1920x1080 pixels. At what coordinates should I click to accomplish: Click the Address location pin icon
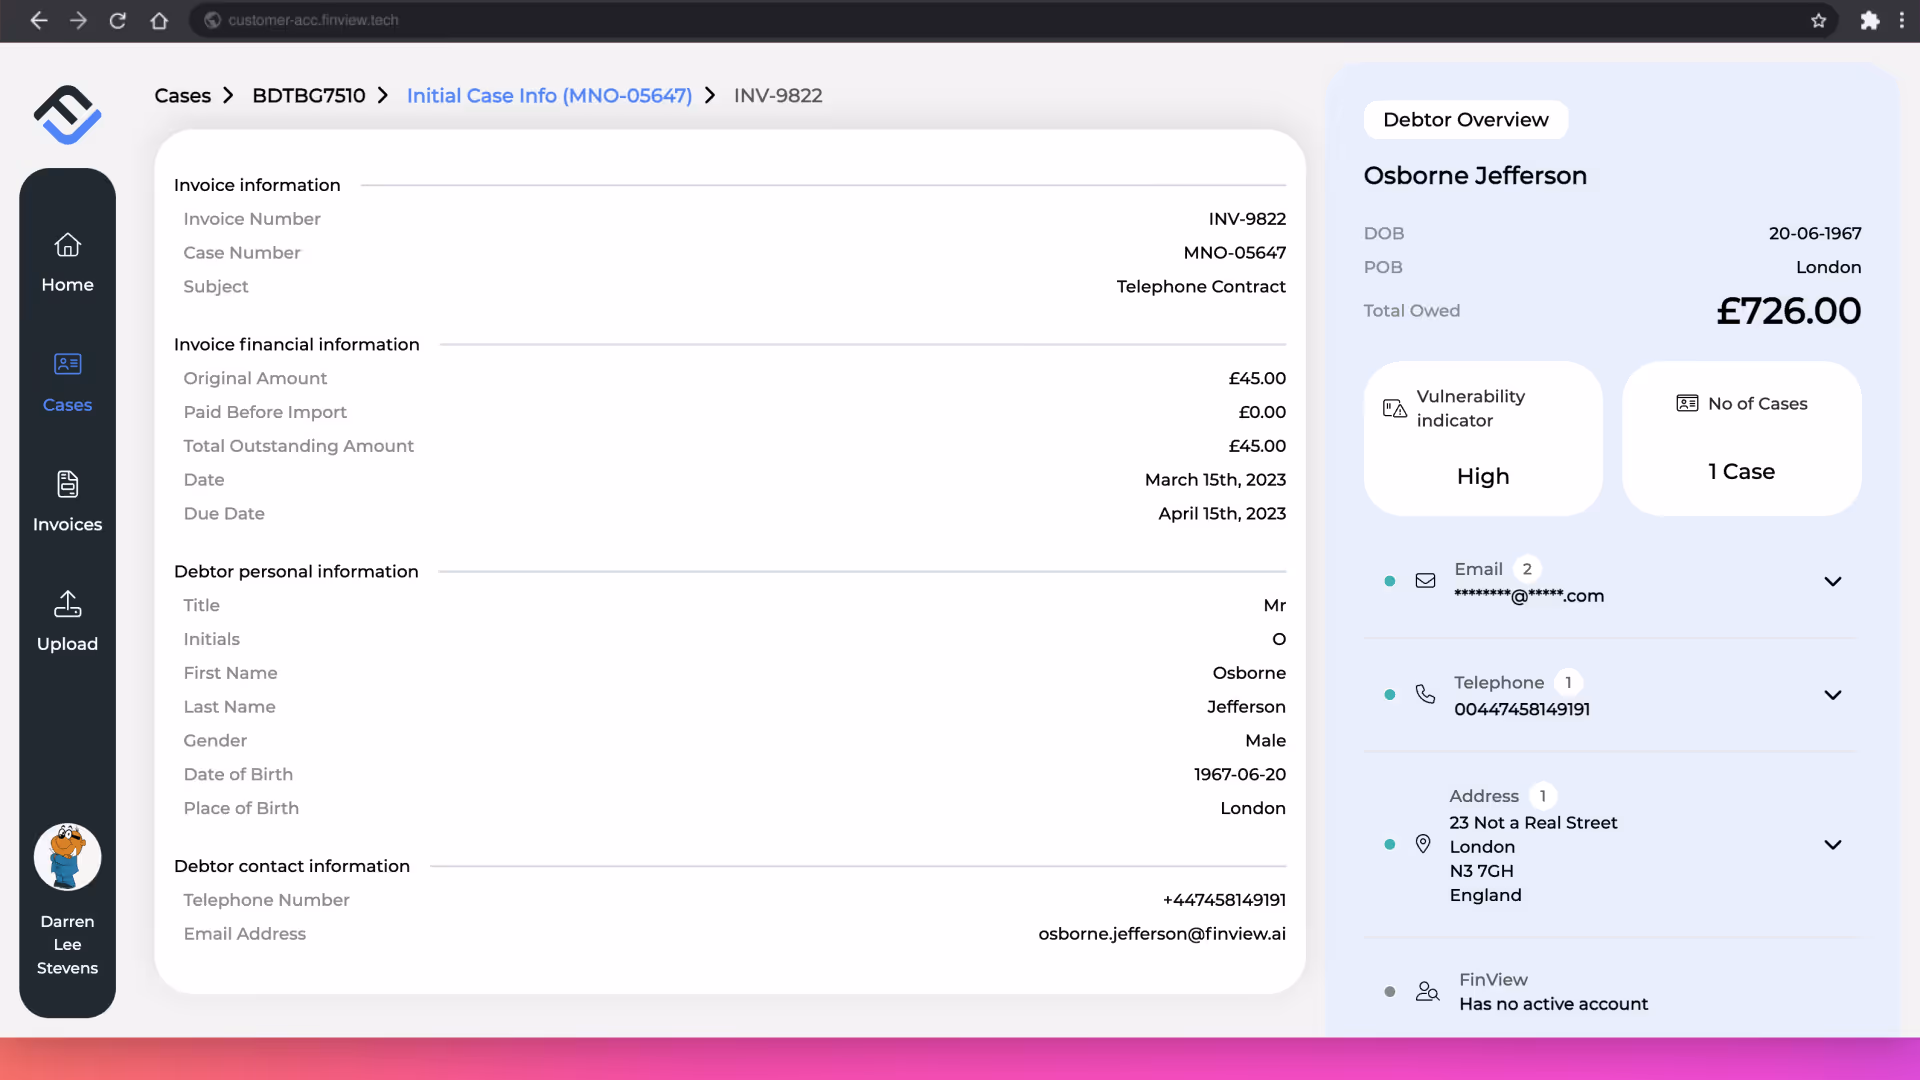1423,844
